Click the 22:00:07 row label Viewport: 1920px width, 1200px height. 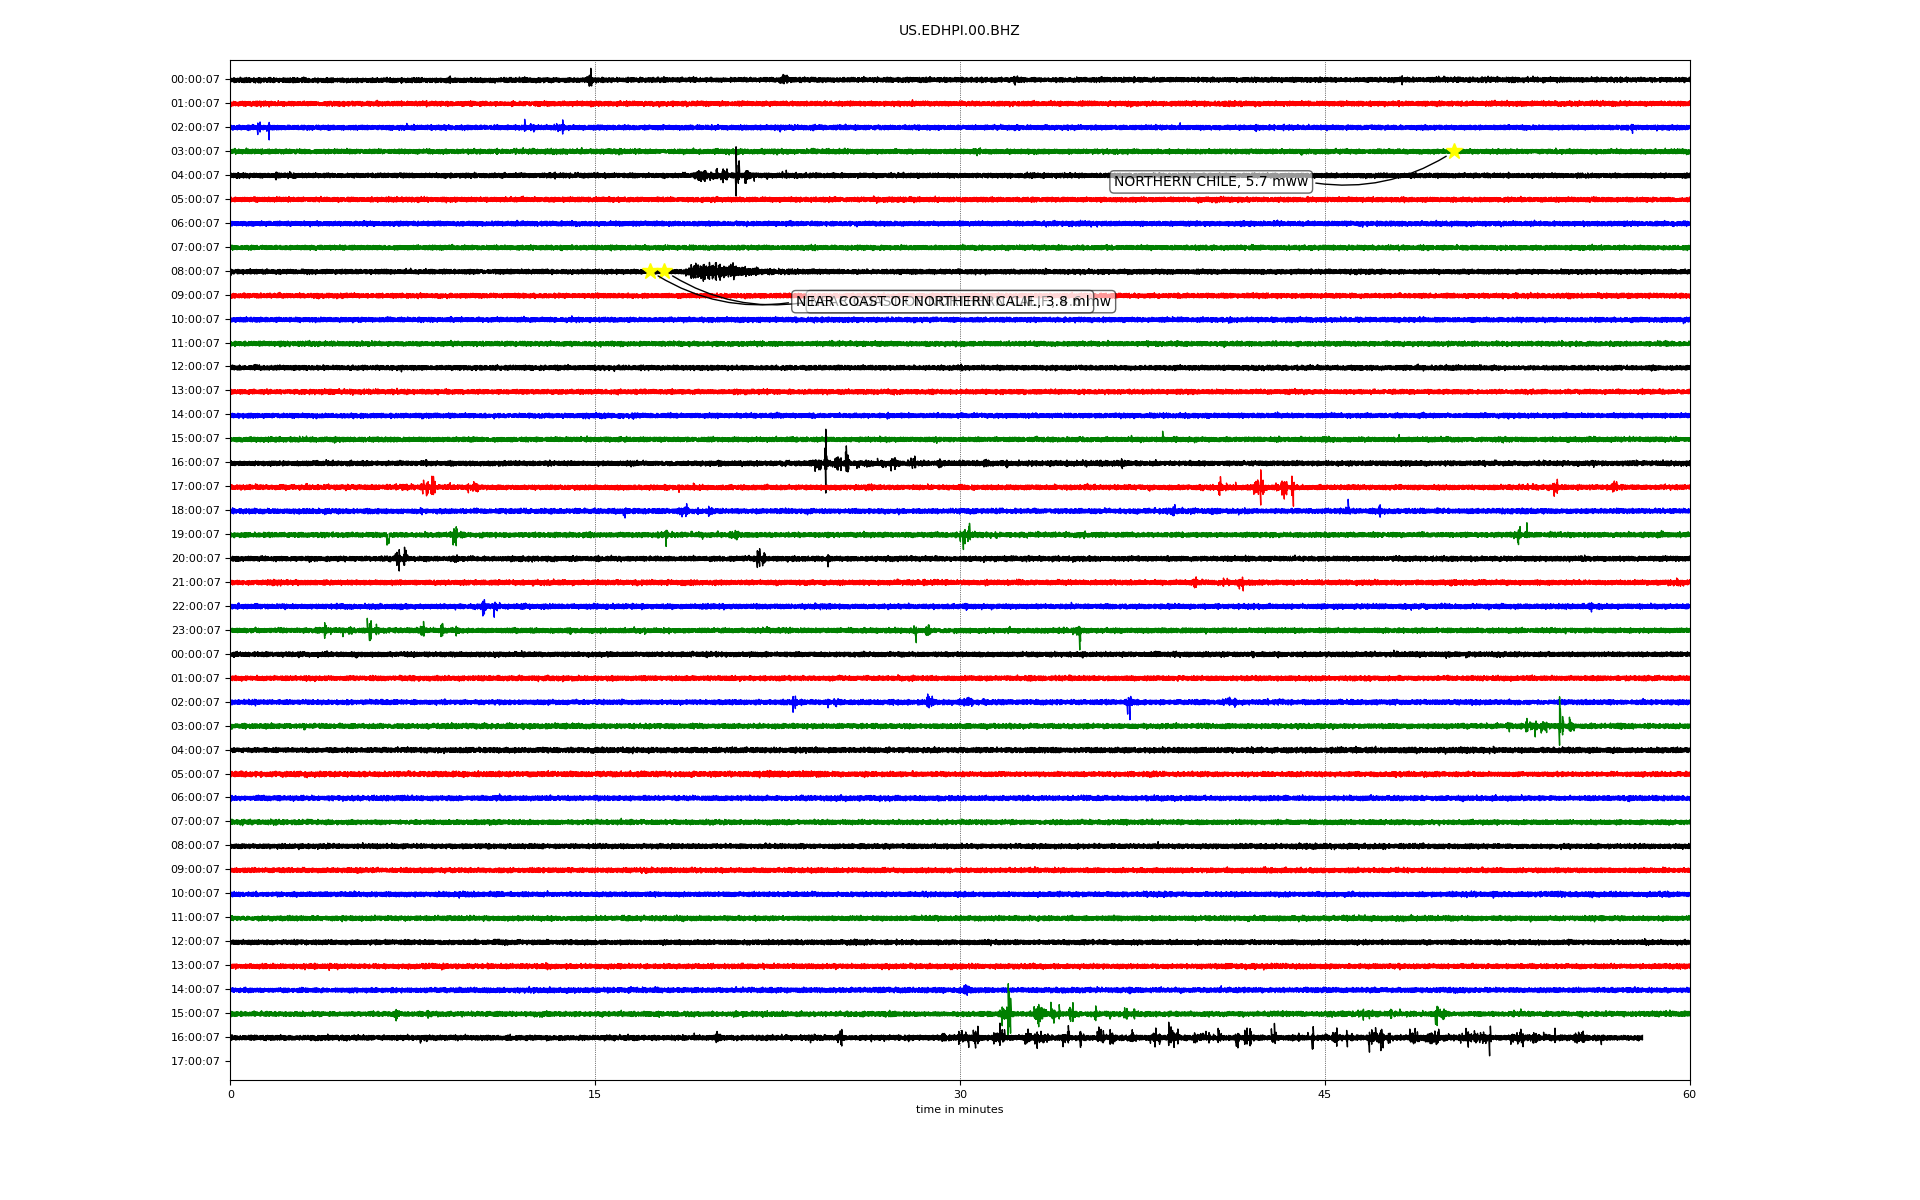tap(195, 607)
